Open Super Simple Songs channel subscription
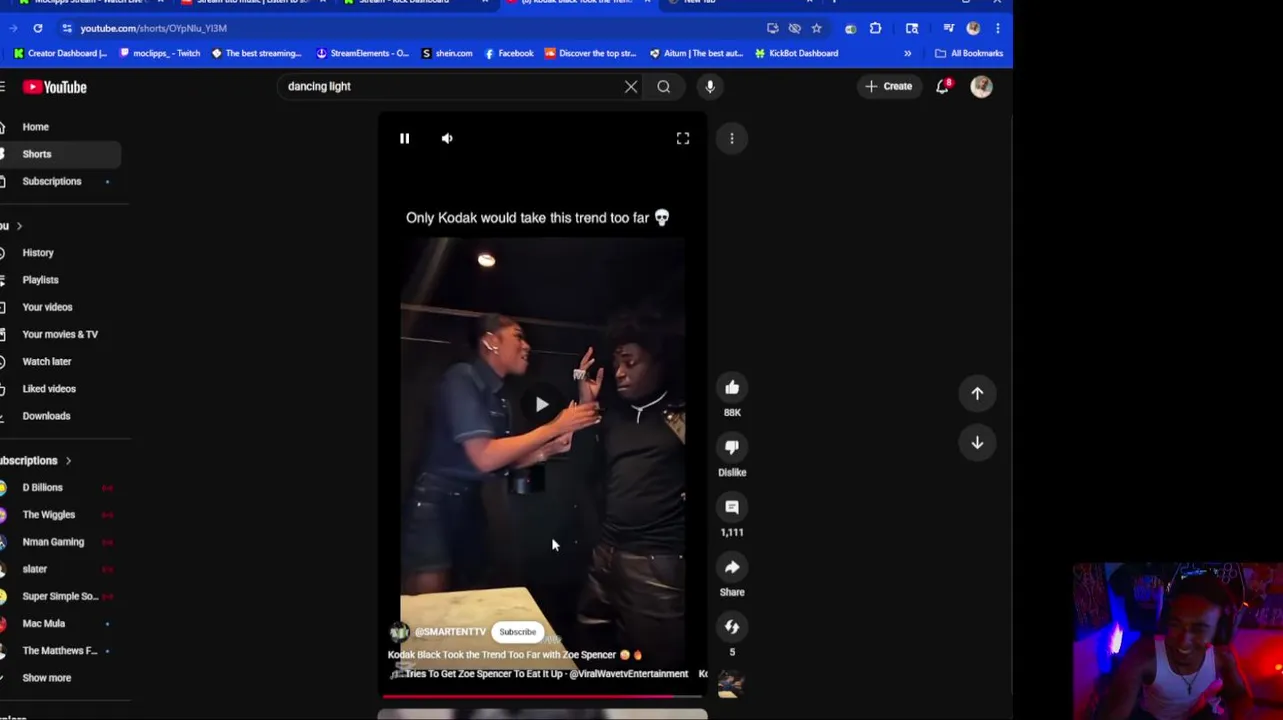Screen dimensions: 1283x720 [60, 596]
